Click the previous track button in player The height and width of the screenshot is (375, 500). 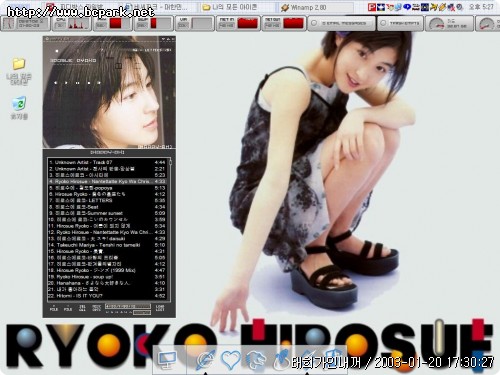[56, 83]
